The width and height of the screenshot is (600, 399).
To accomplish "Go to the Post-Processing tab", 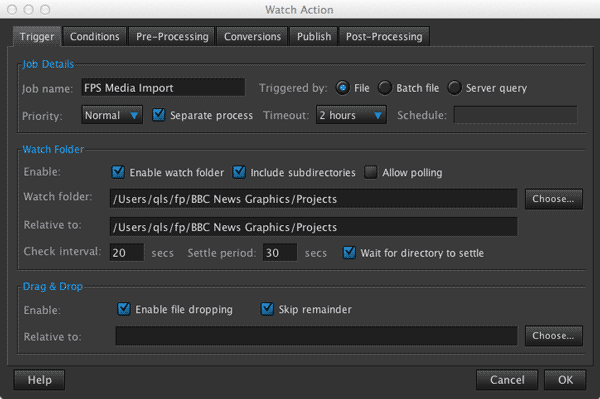I will pyautogui.click(x=384, y=37).
